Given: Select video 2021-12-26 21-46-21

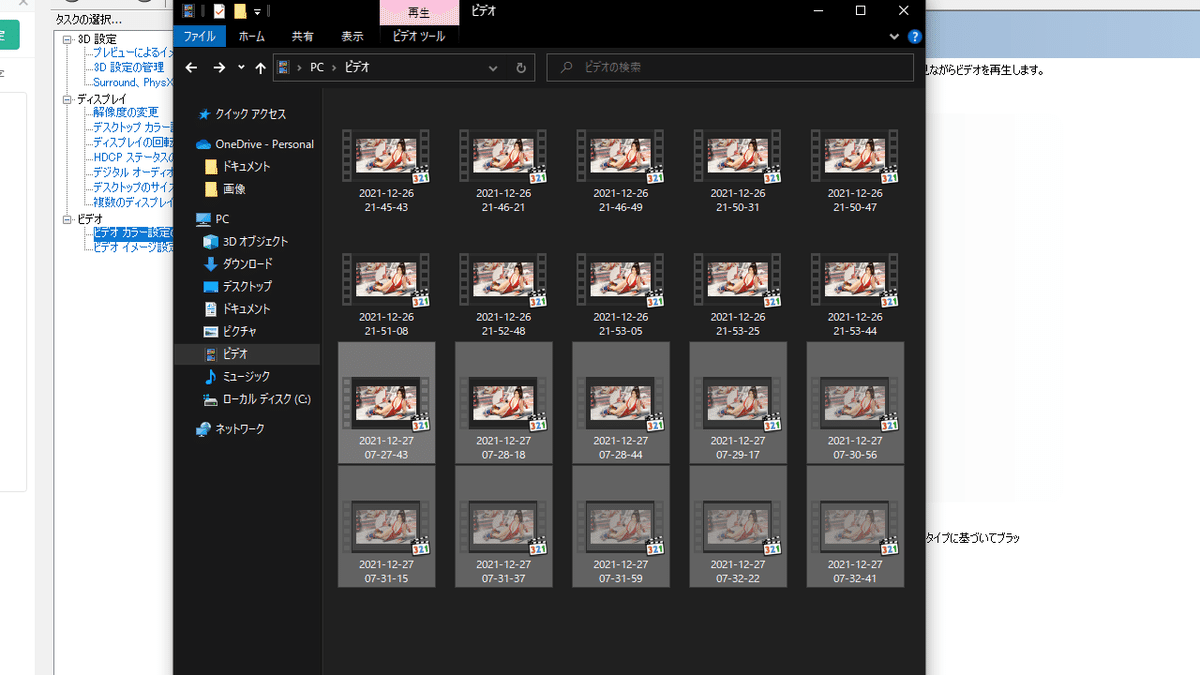Looking at the screenshot, I should coord(503,172).
